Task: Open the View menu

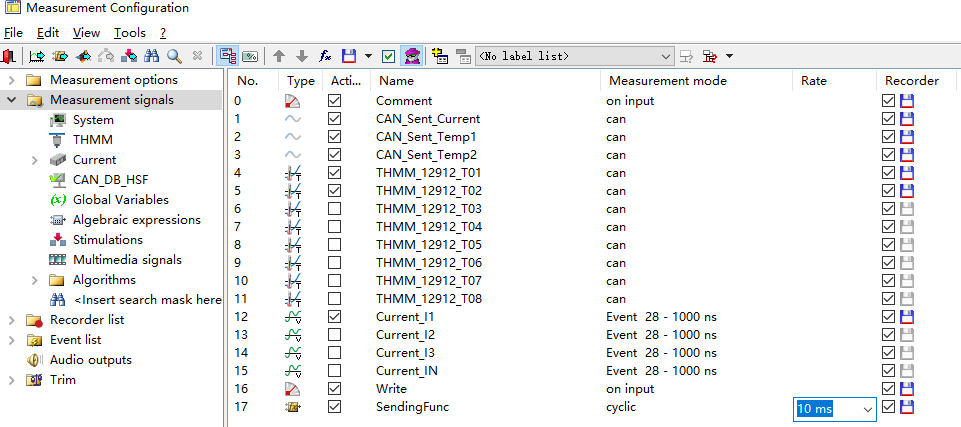Action: (x=86, y=32)
